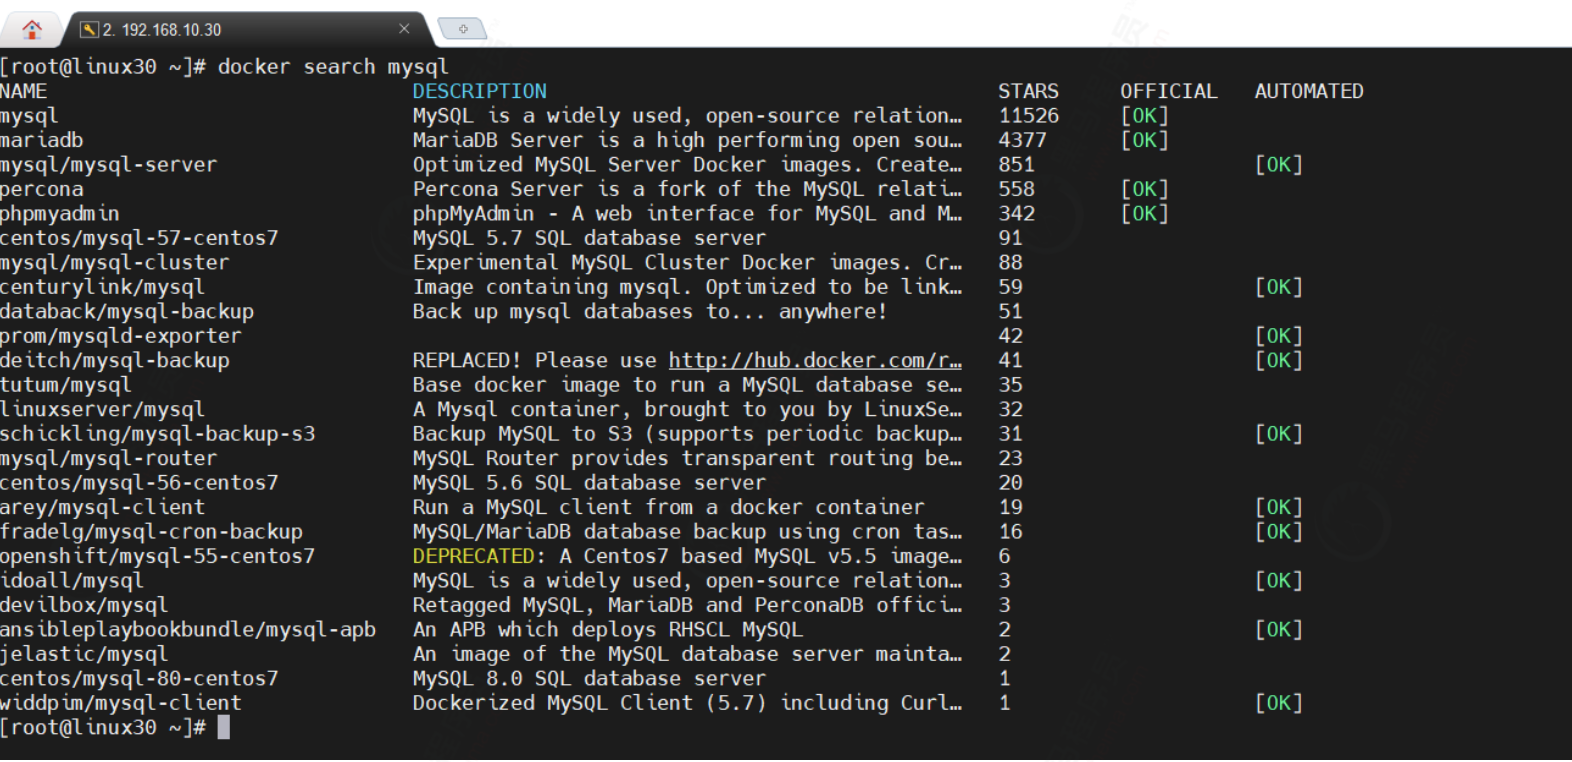Click 'centos/mysql-80-centos7' image name
Screen dimensions: 1572x762
[x=139, y=679]
